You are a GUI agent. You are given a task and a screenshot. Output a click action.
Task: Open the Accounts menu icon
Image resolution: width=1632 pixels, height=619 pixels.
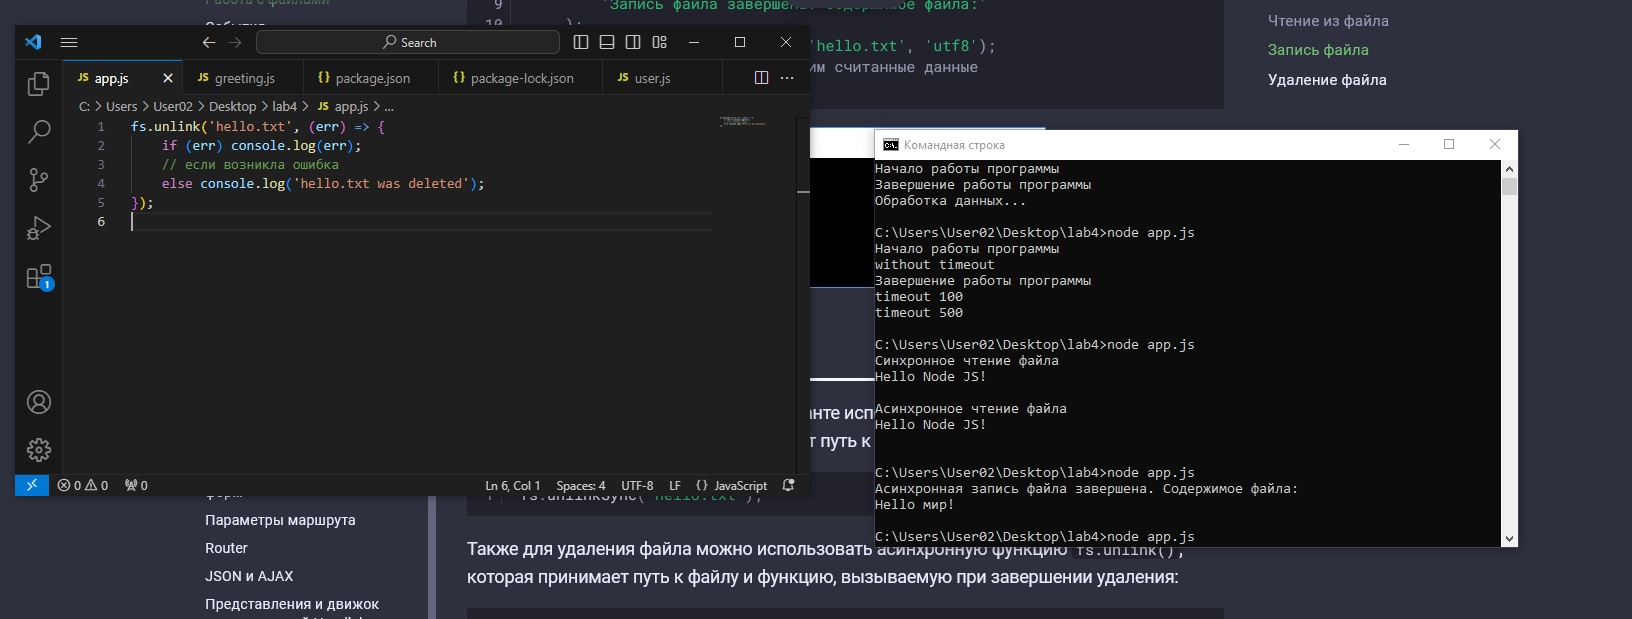(39, 402)
